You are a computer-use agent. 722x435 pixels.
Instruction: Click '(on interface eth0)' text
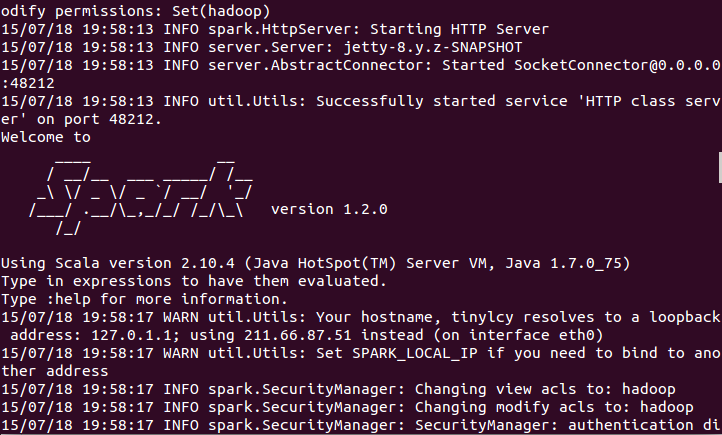pos(518,335)
